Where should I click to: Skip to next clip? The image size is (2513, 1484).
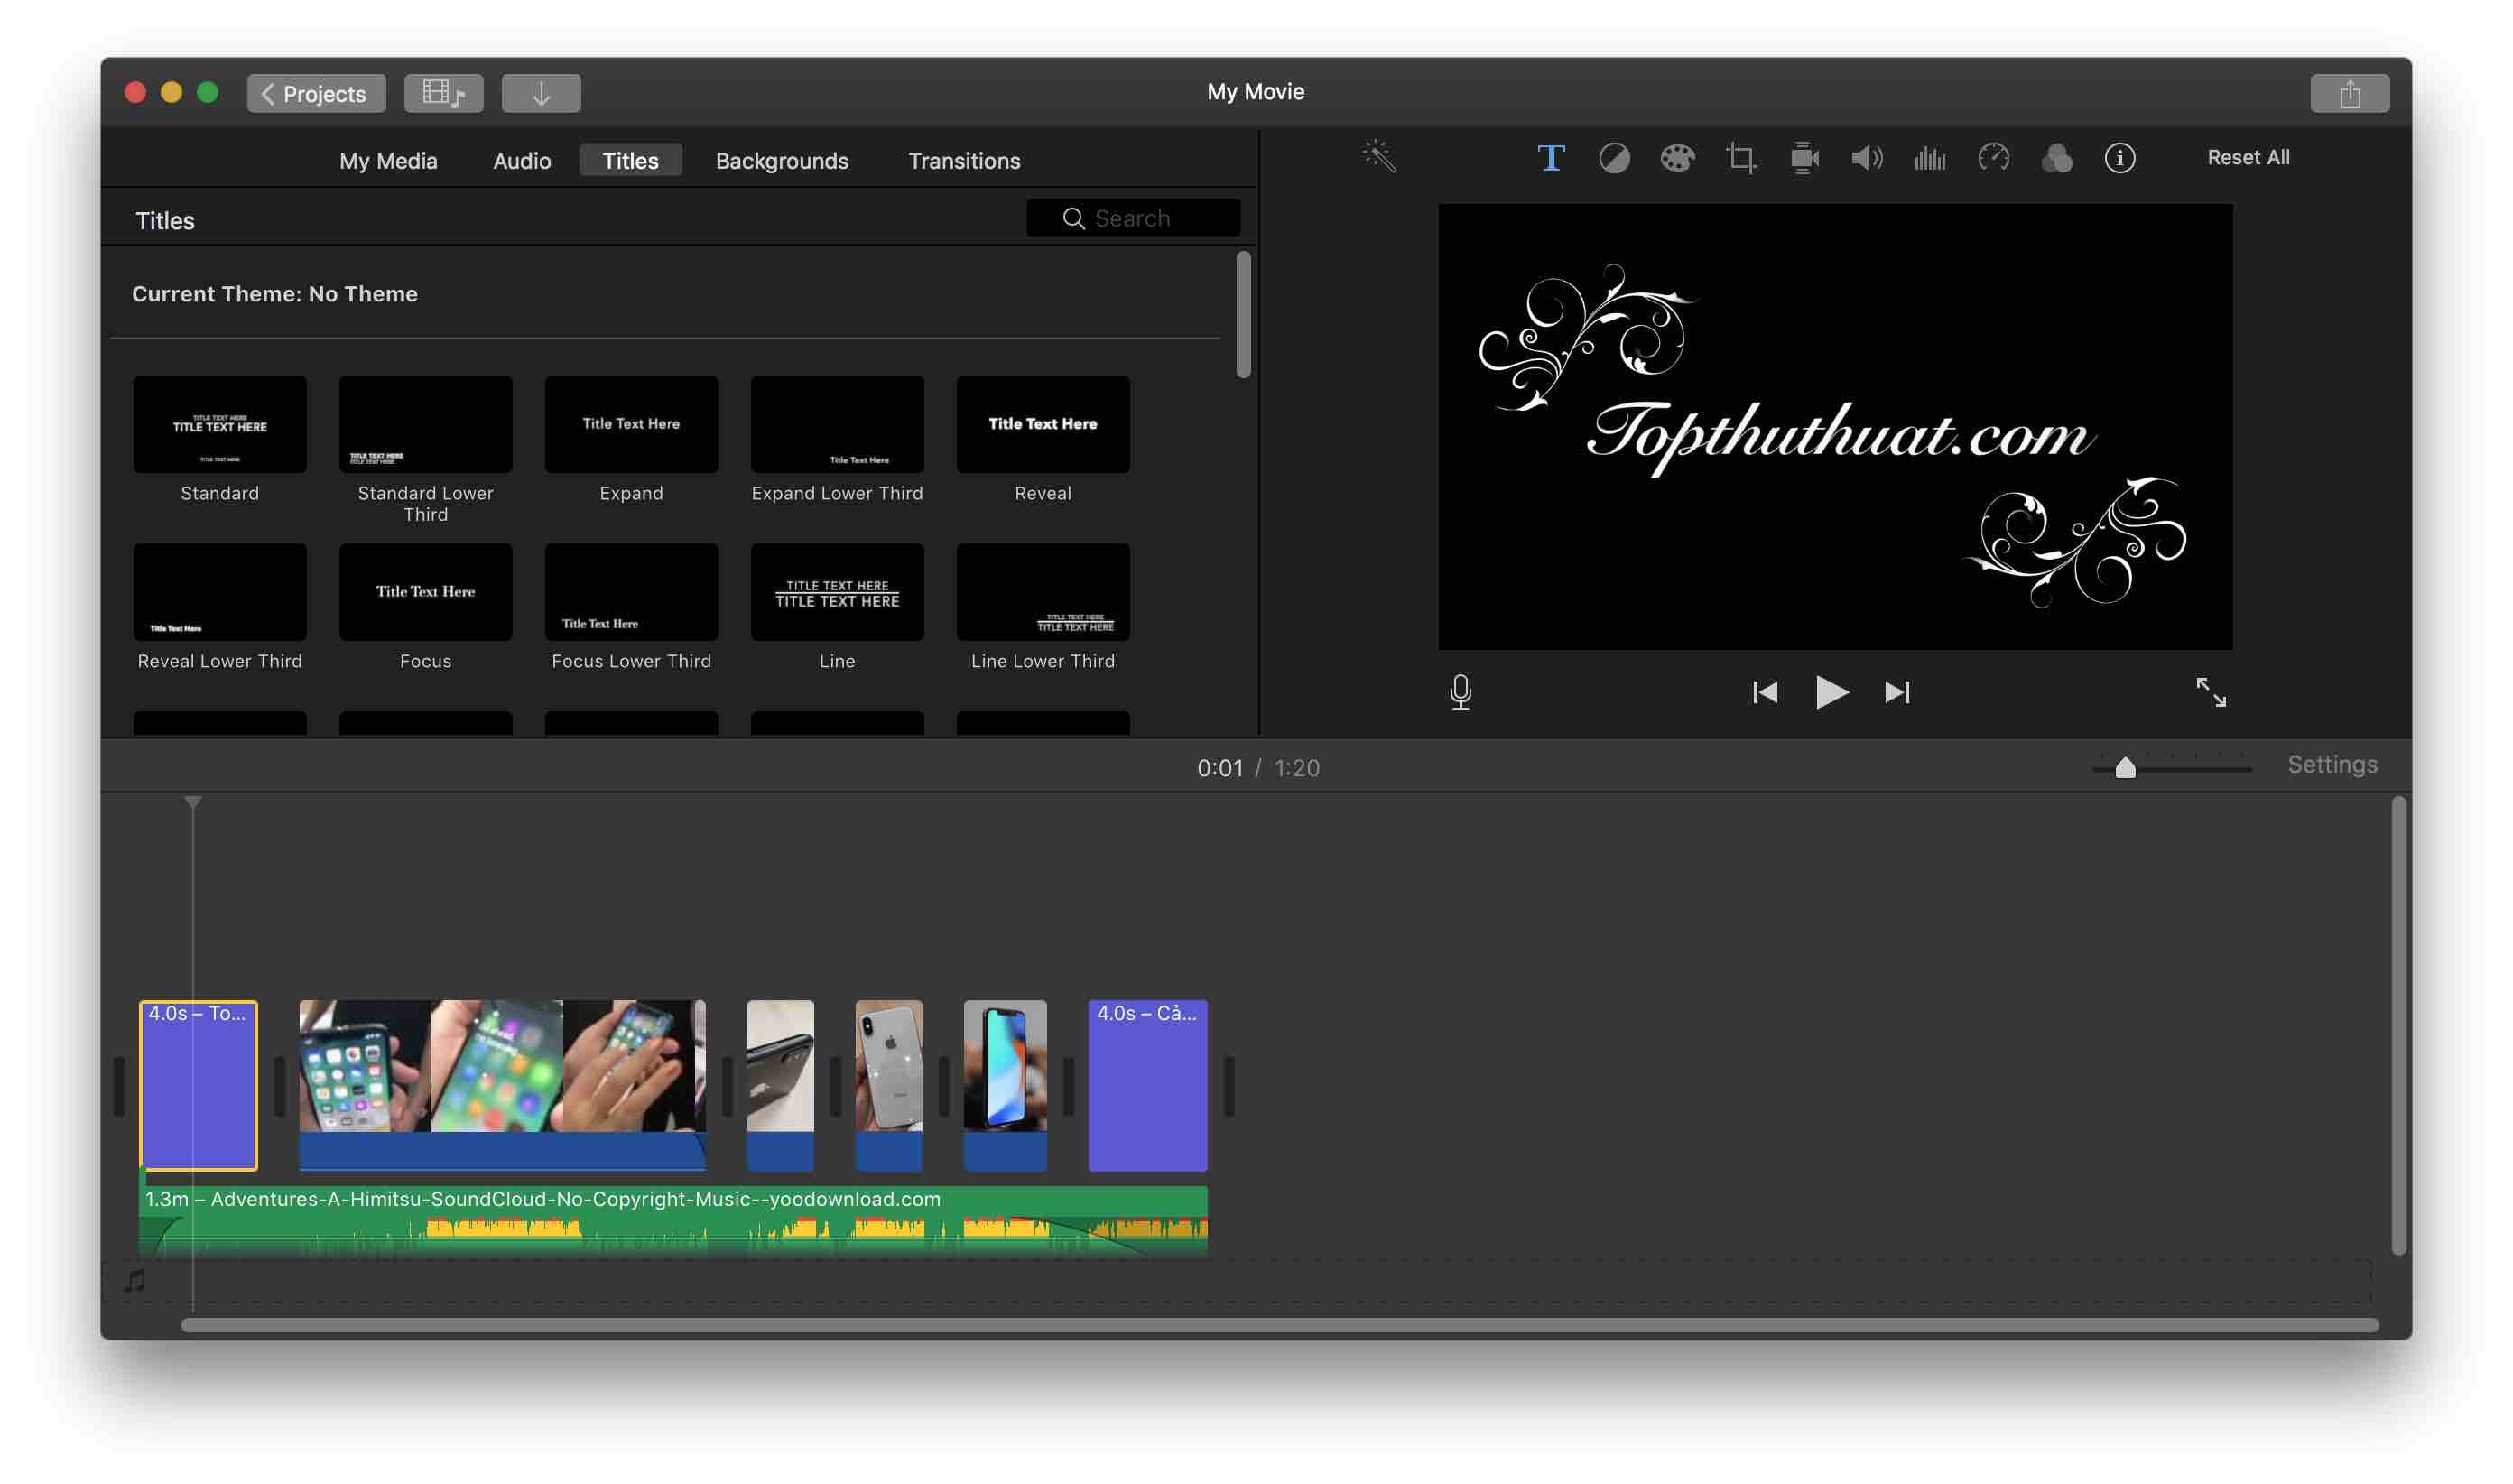tap(1897, 692)
